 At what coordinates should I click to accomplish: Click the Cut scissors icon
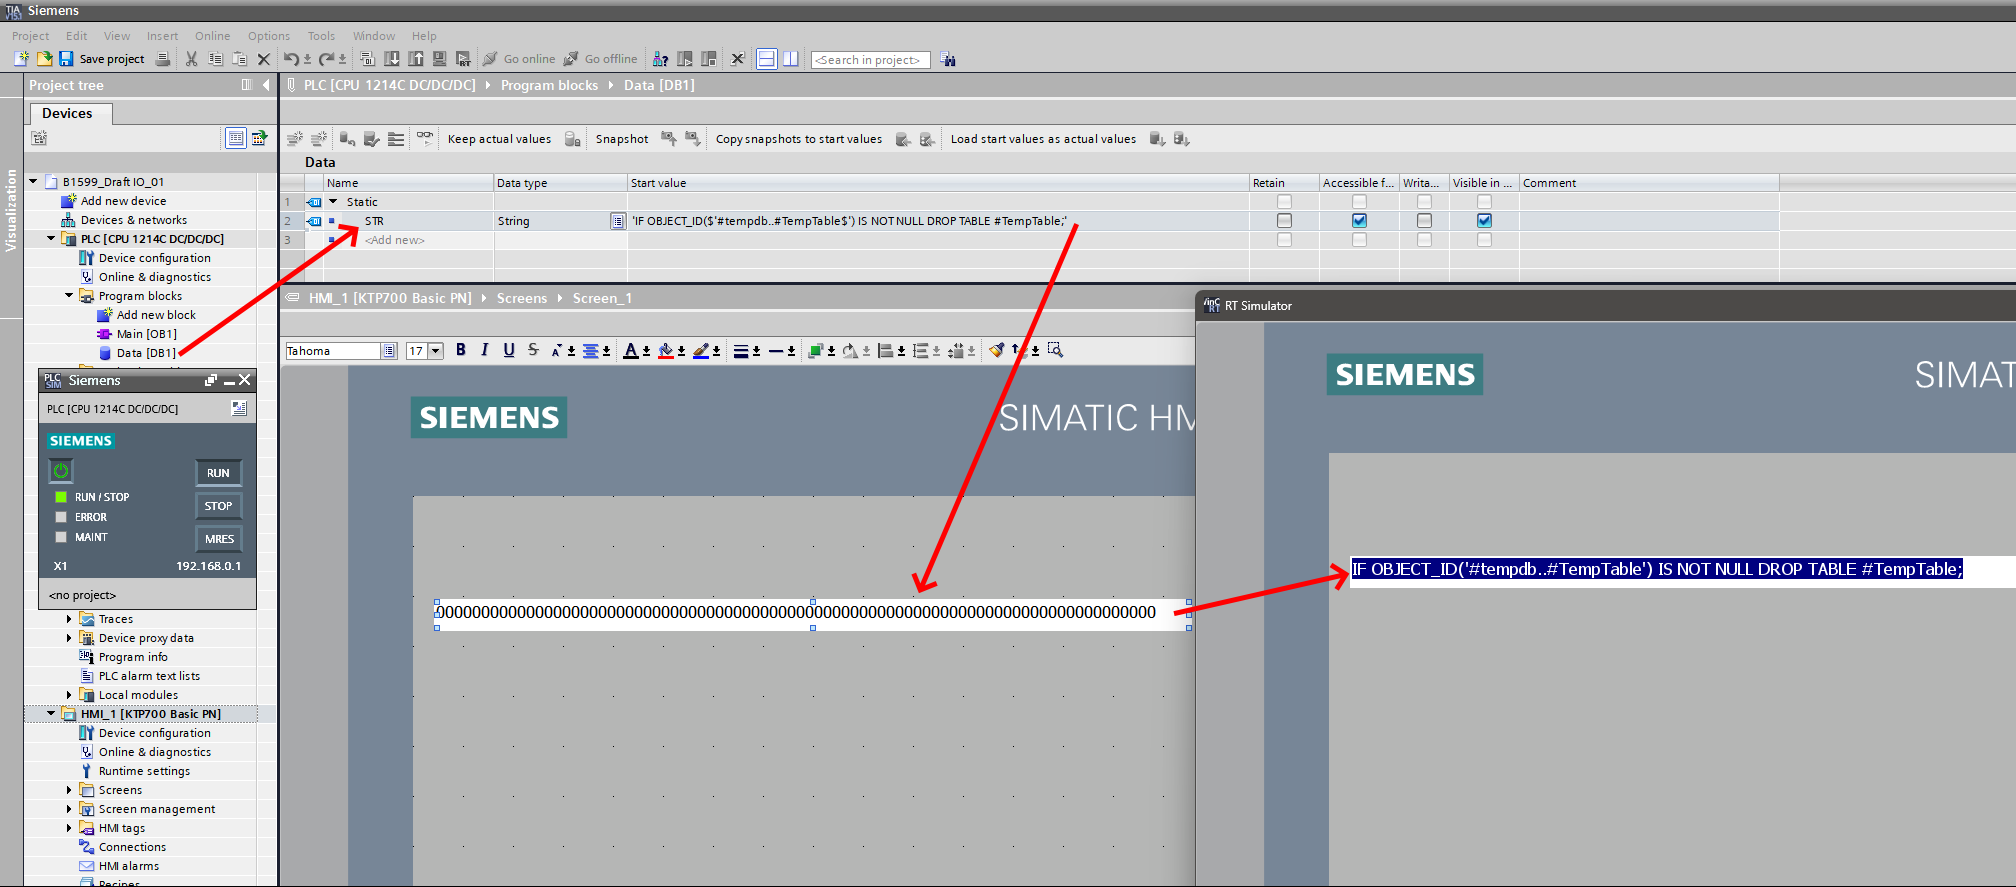point(191,59)
